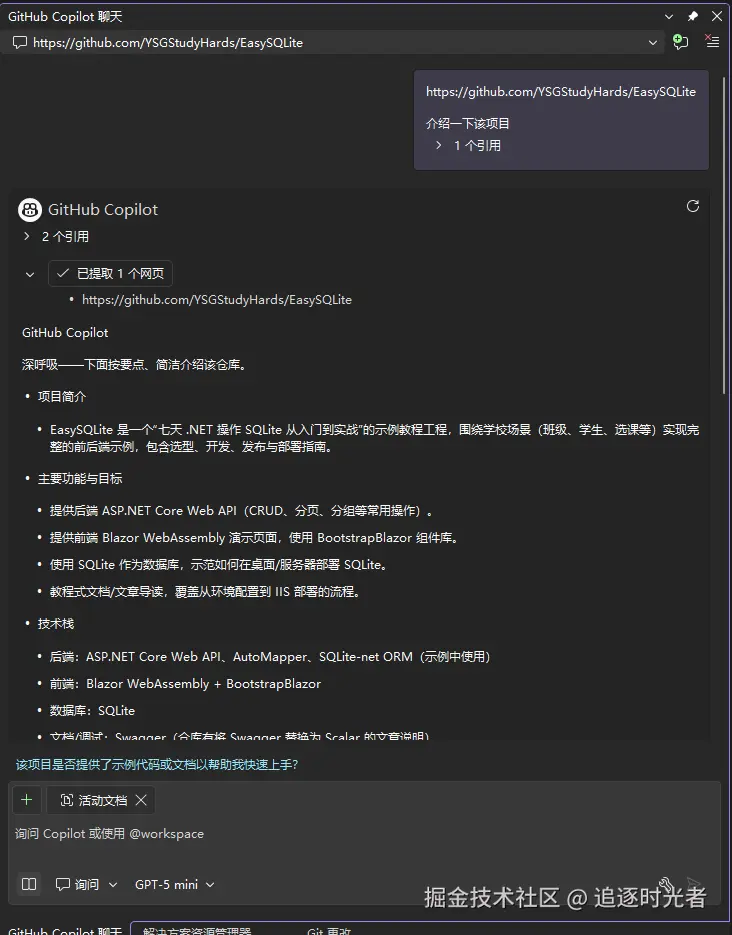Click the "前端: Blazor WebAssembly + BootstrapBlazor" line
Viewport: 732px width, 935px height.
[x=185, y=684]
